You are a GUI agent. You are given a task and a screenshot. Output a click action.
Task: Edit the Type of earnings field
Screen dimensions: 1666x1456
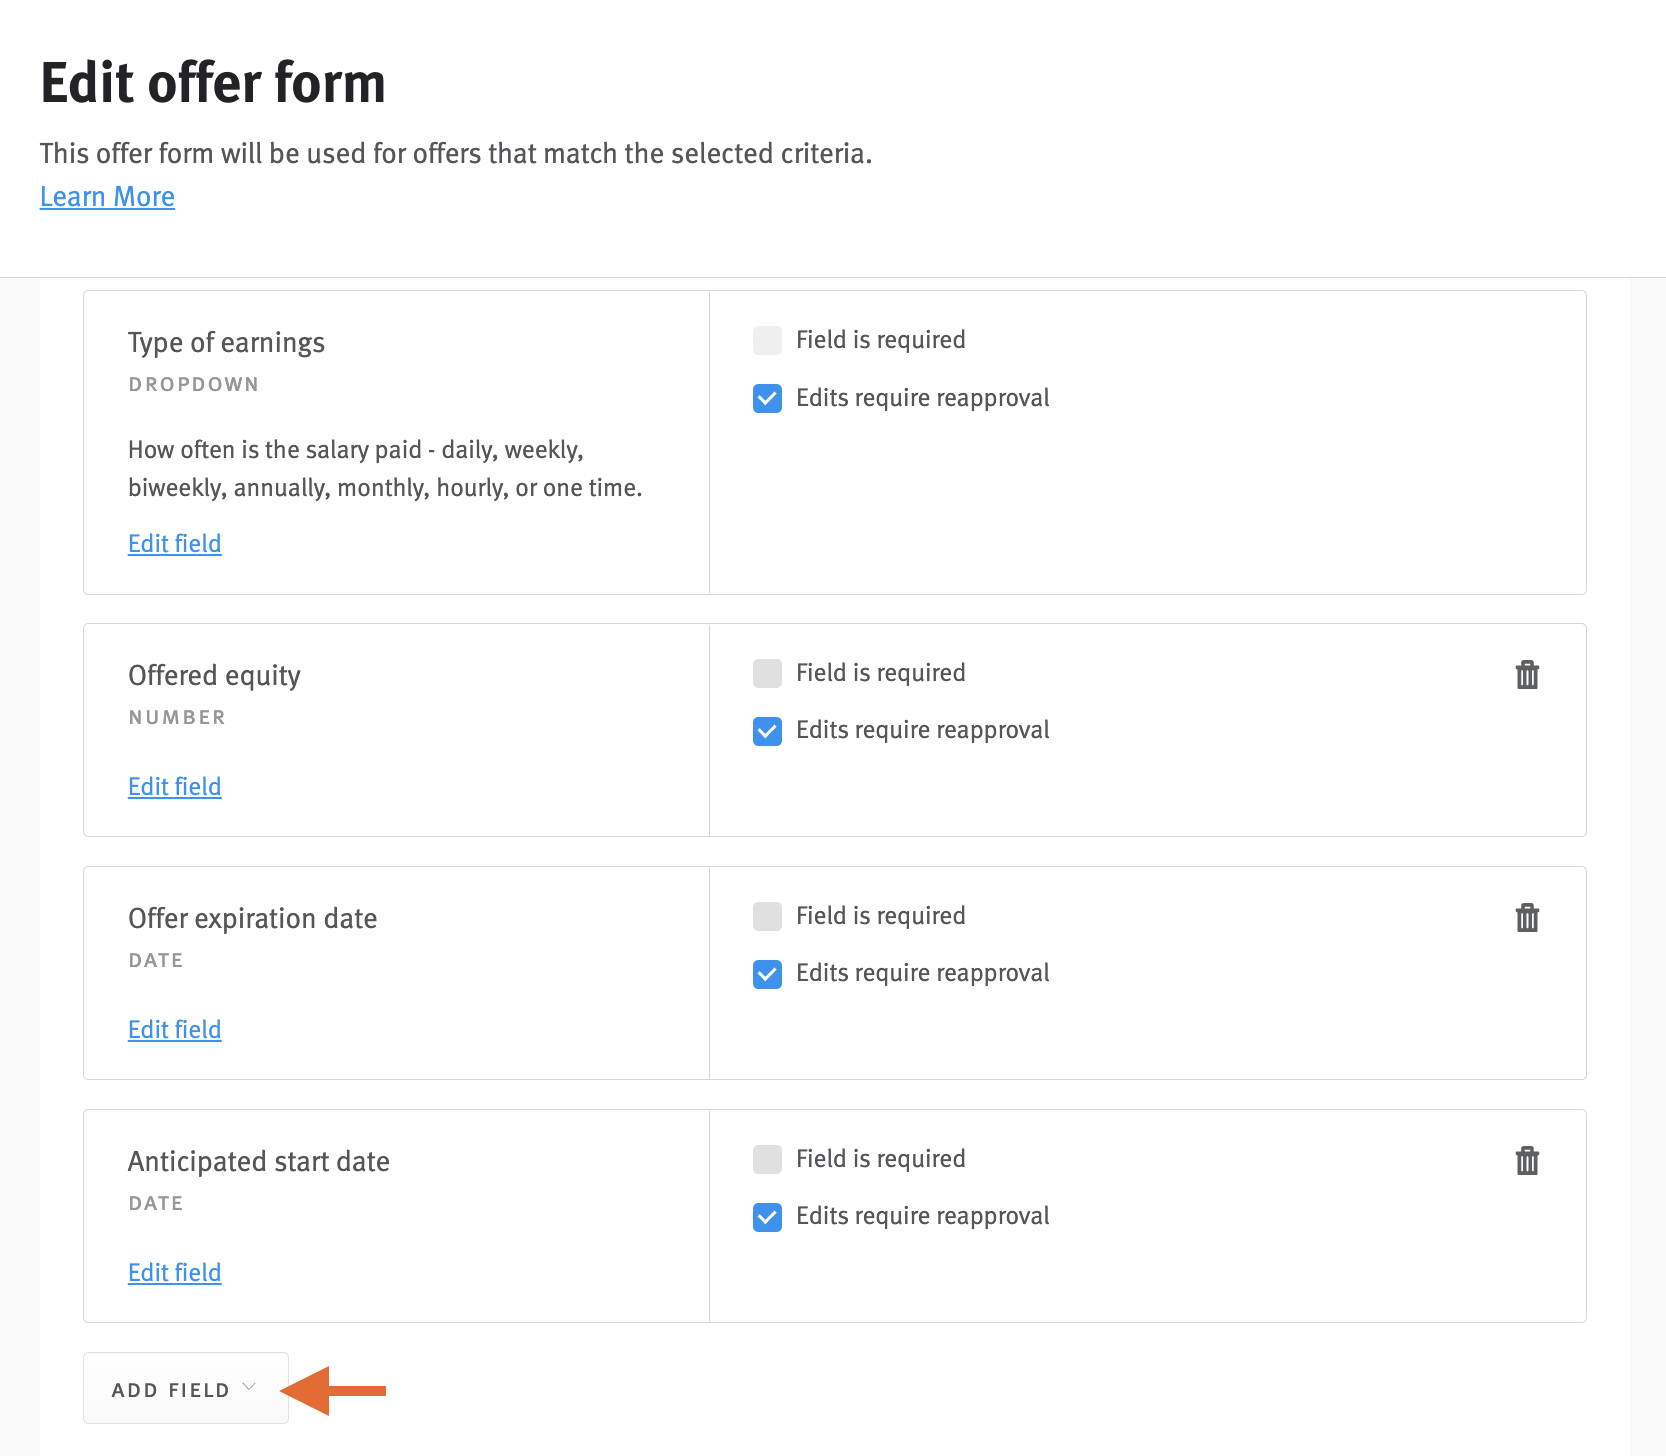coord(174,543)
